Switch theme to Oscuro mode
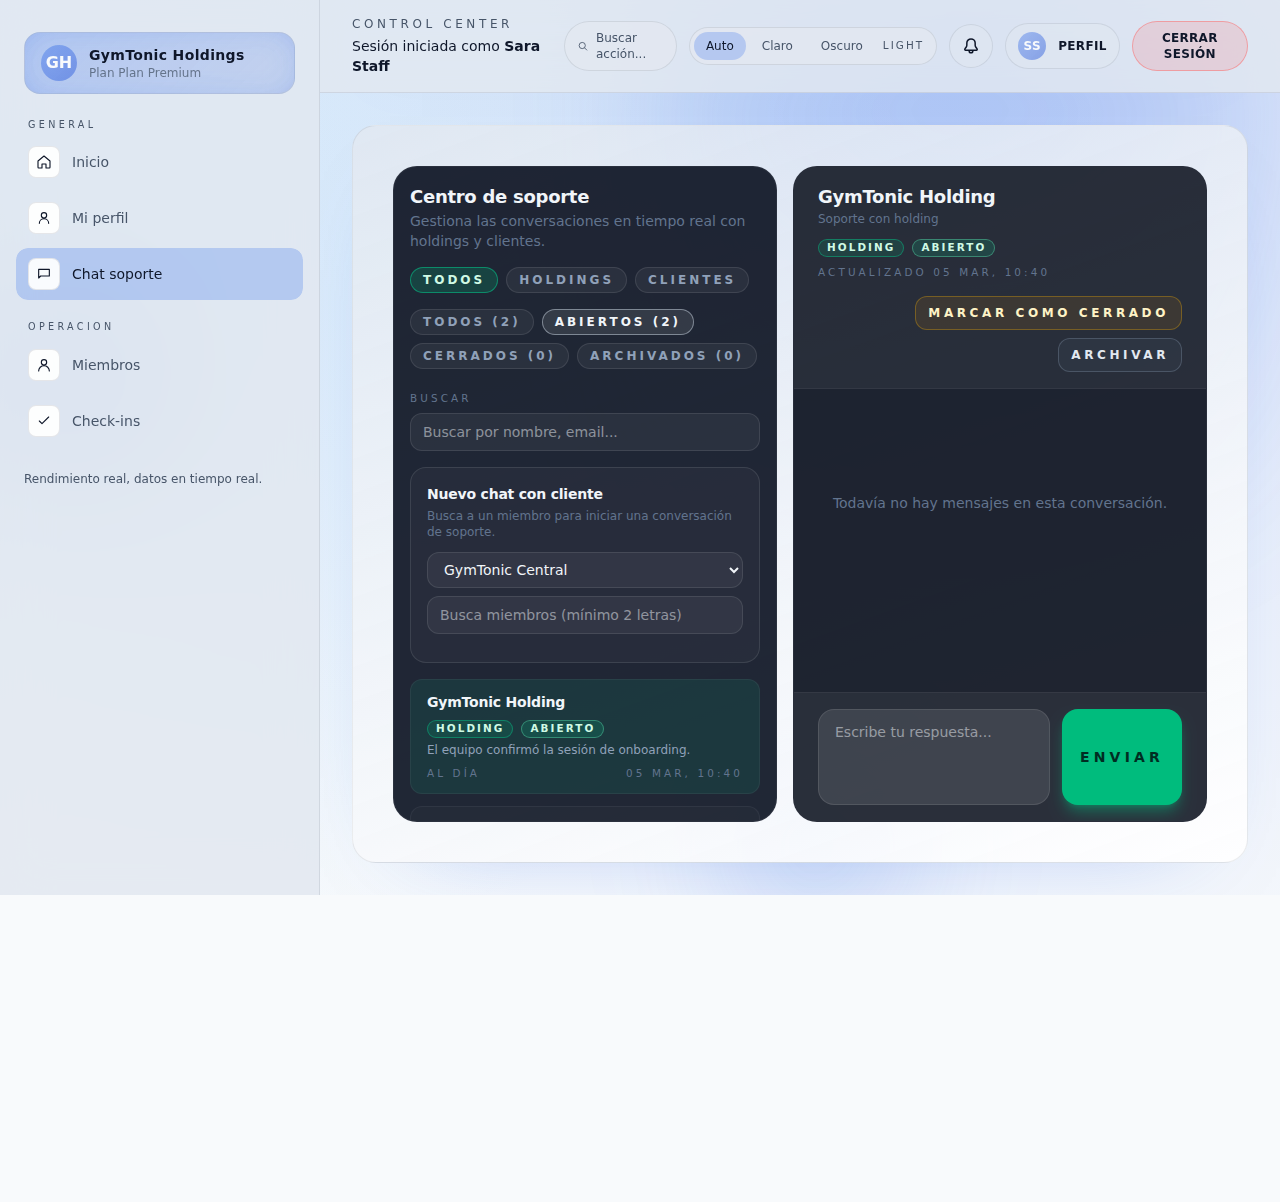Image resolution: width=1280 pixels, height=1202 pixels. click(841, 46)
